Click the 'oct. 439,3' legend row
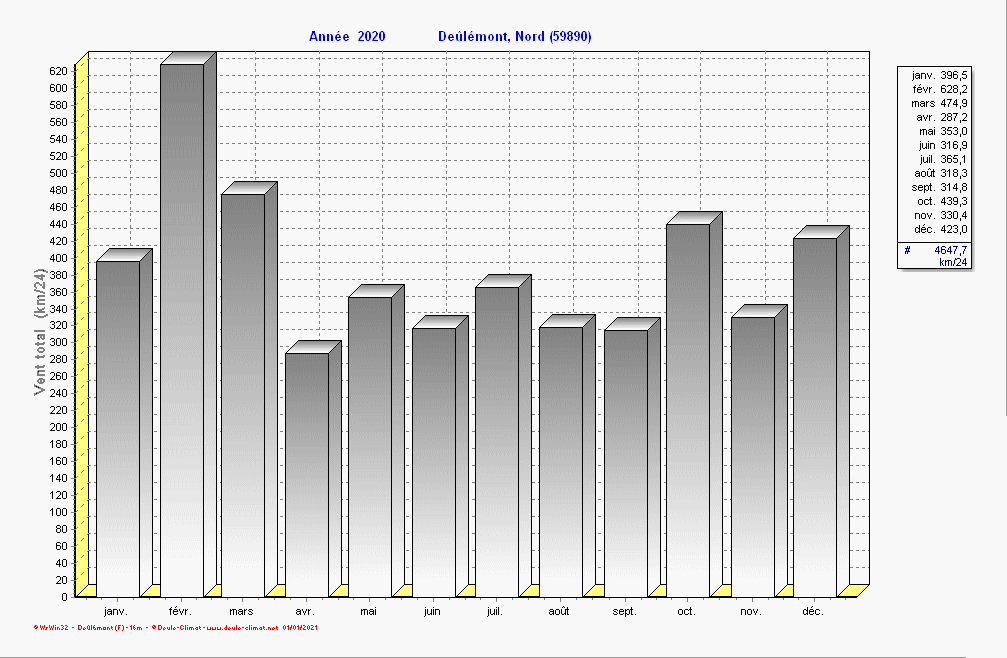1007x658 pixels. 940,201
